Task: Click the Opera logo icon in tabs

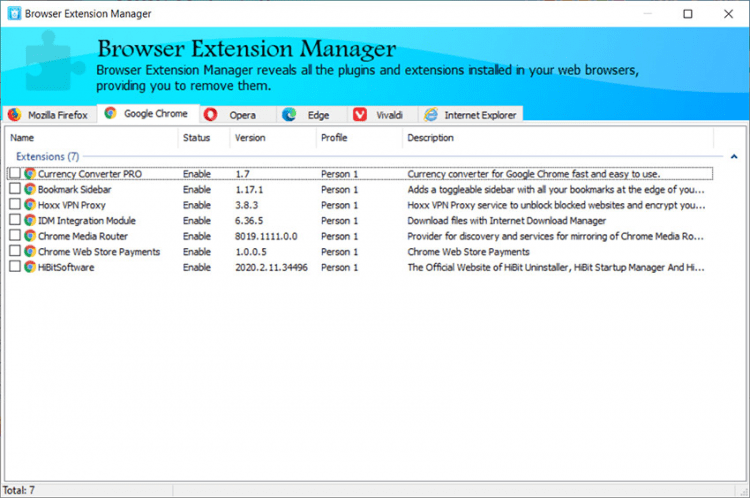Action: click(210, 114)
